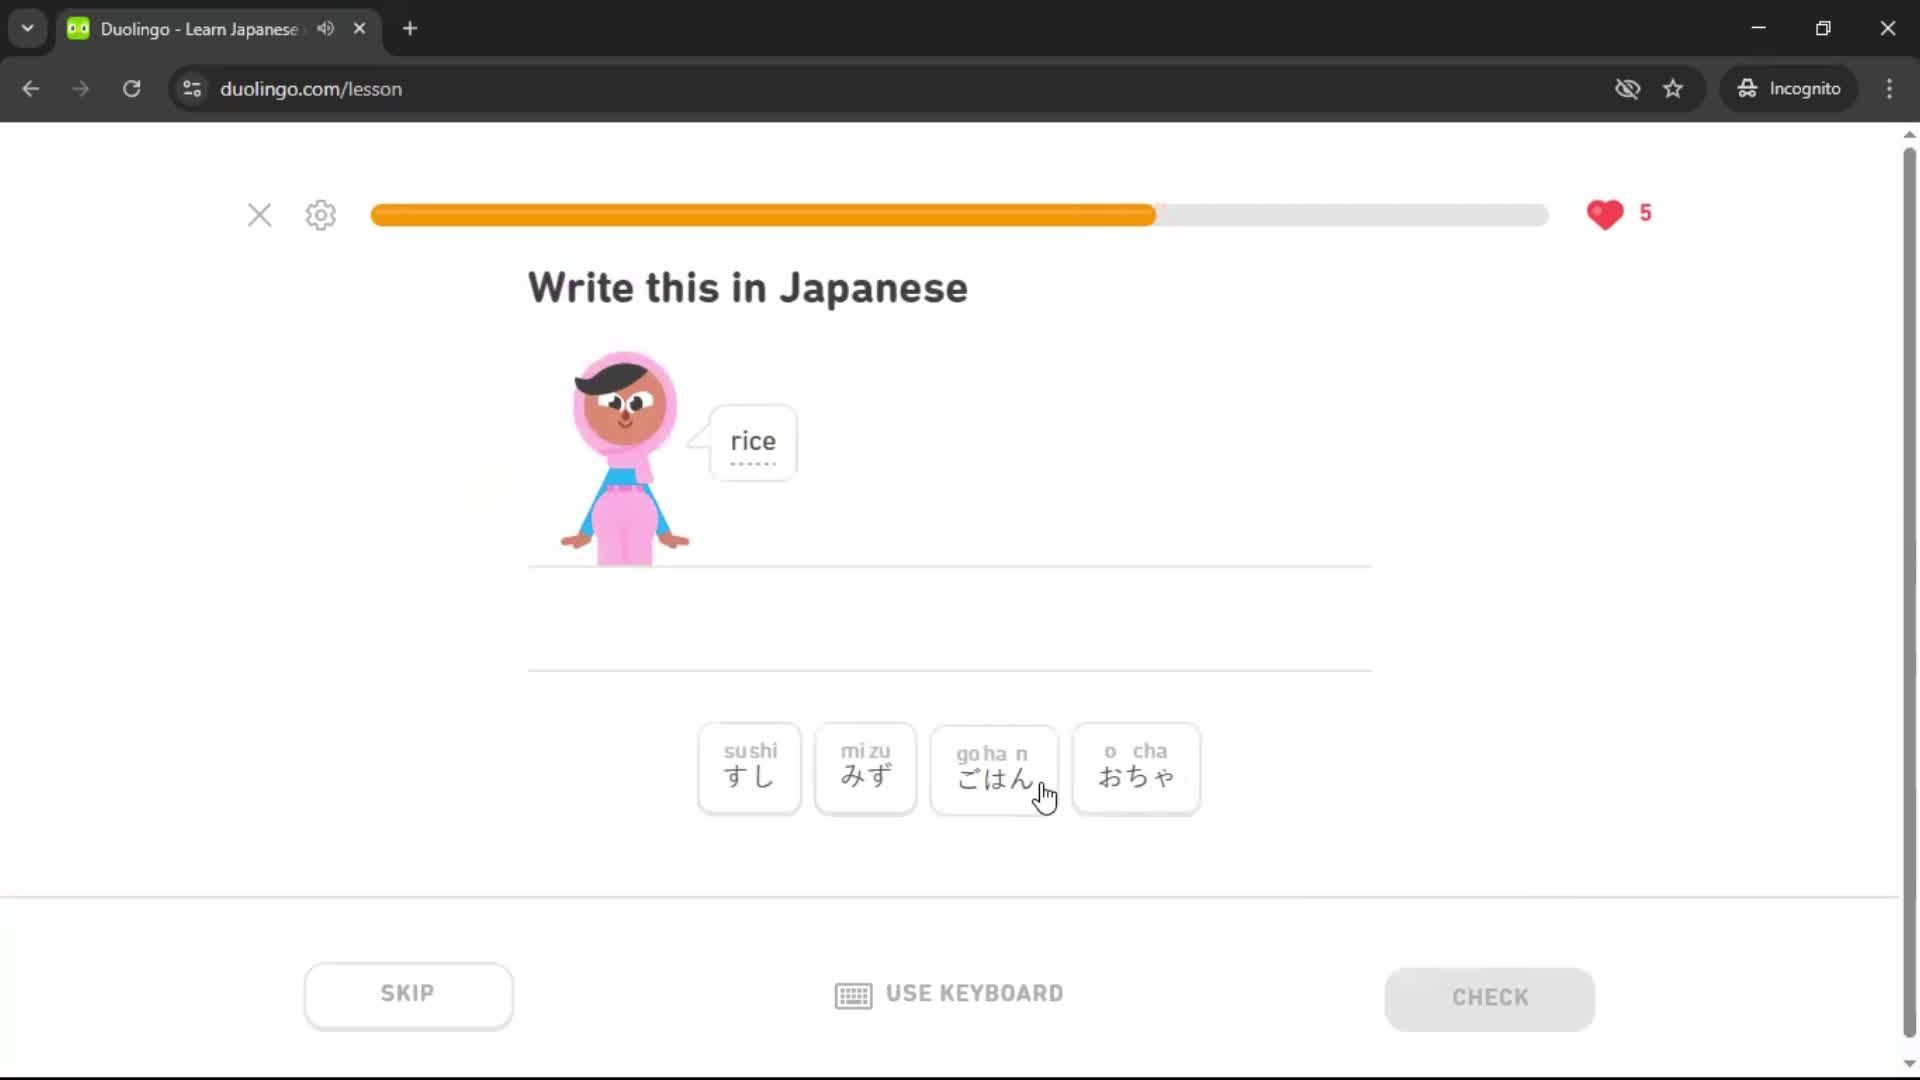The image size is (1920, 1080).
Task: Open Chrome's three-dot menu
Action: click(x=1889, y=89)
